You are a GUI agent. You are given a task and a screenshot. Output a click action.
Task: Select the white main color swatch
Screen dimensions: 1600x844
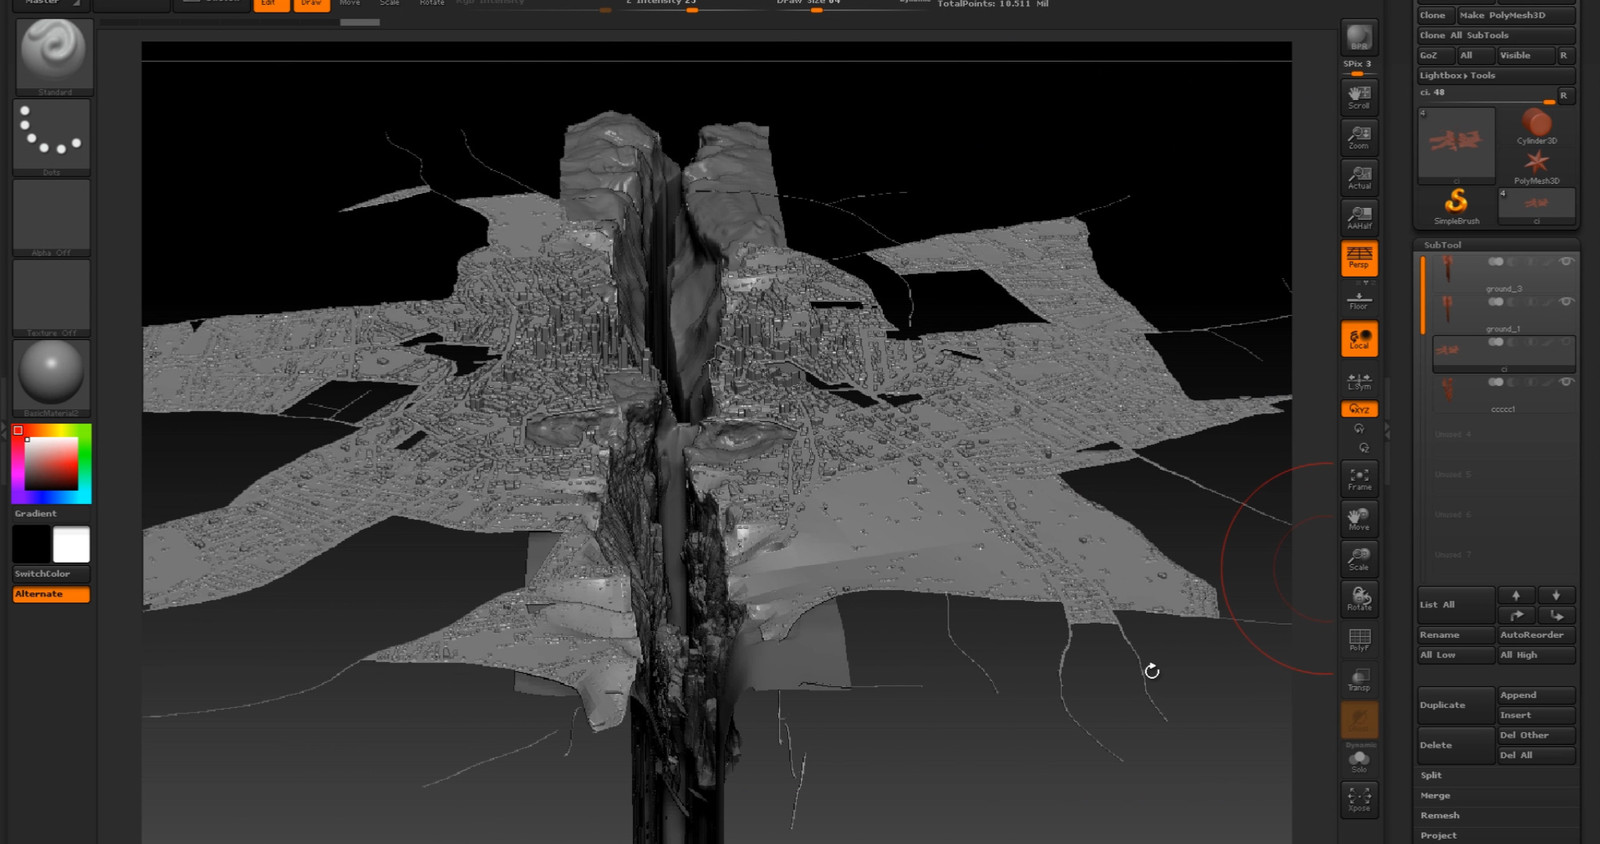(x=71, y=545)
